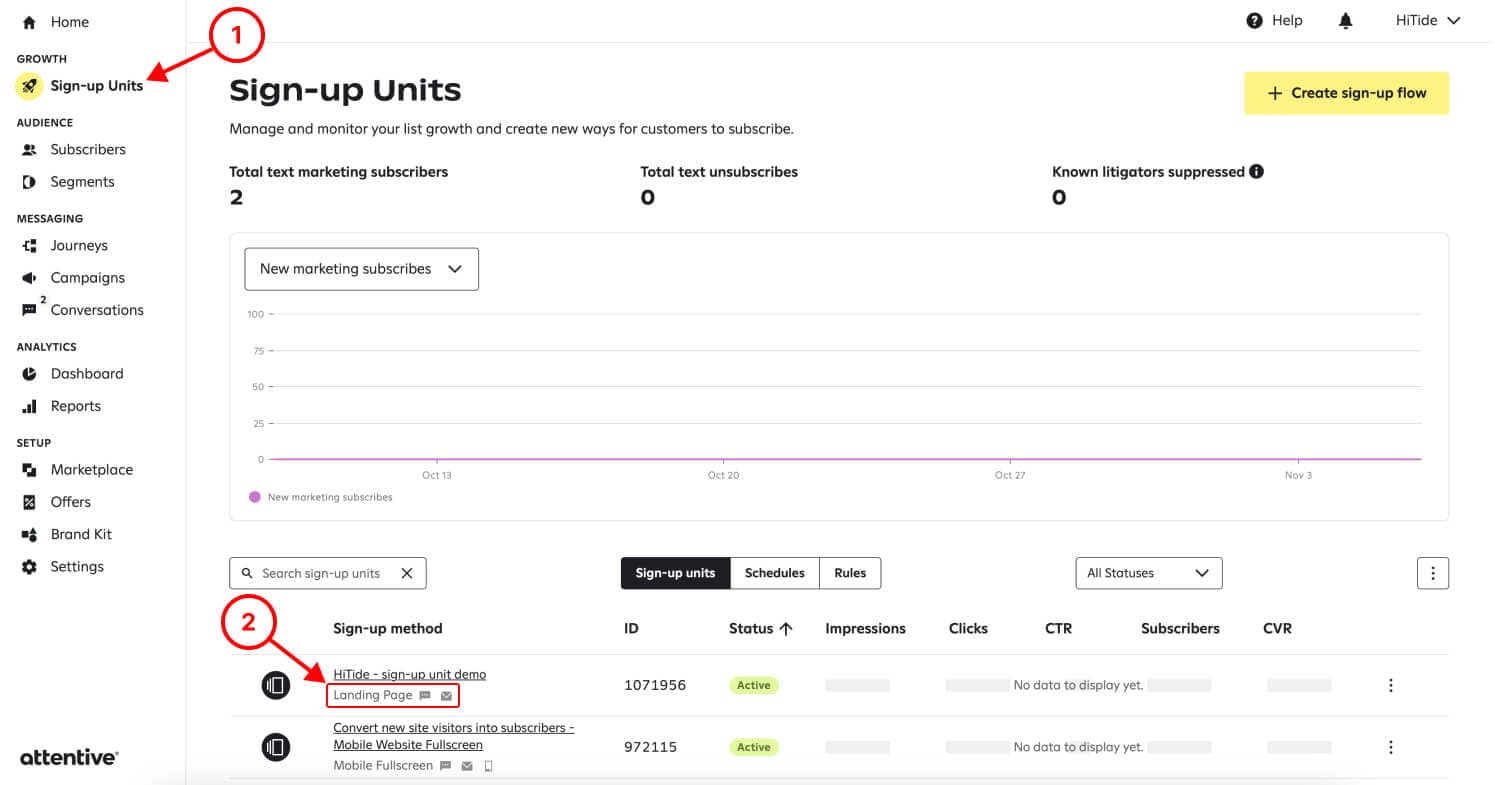This screenshot has height=785, width=1495.
Task: Clear search with the X icon
Action: [407, 573]
